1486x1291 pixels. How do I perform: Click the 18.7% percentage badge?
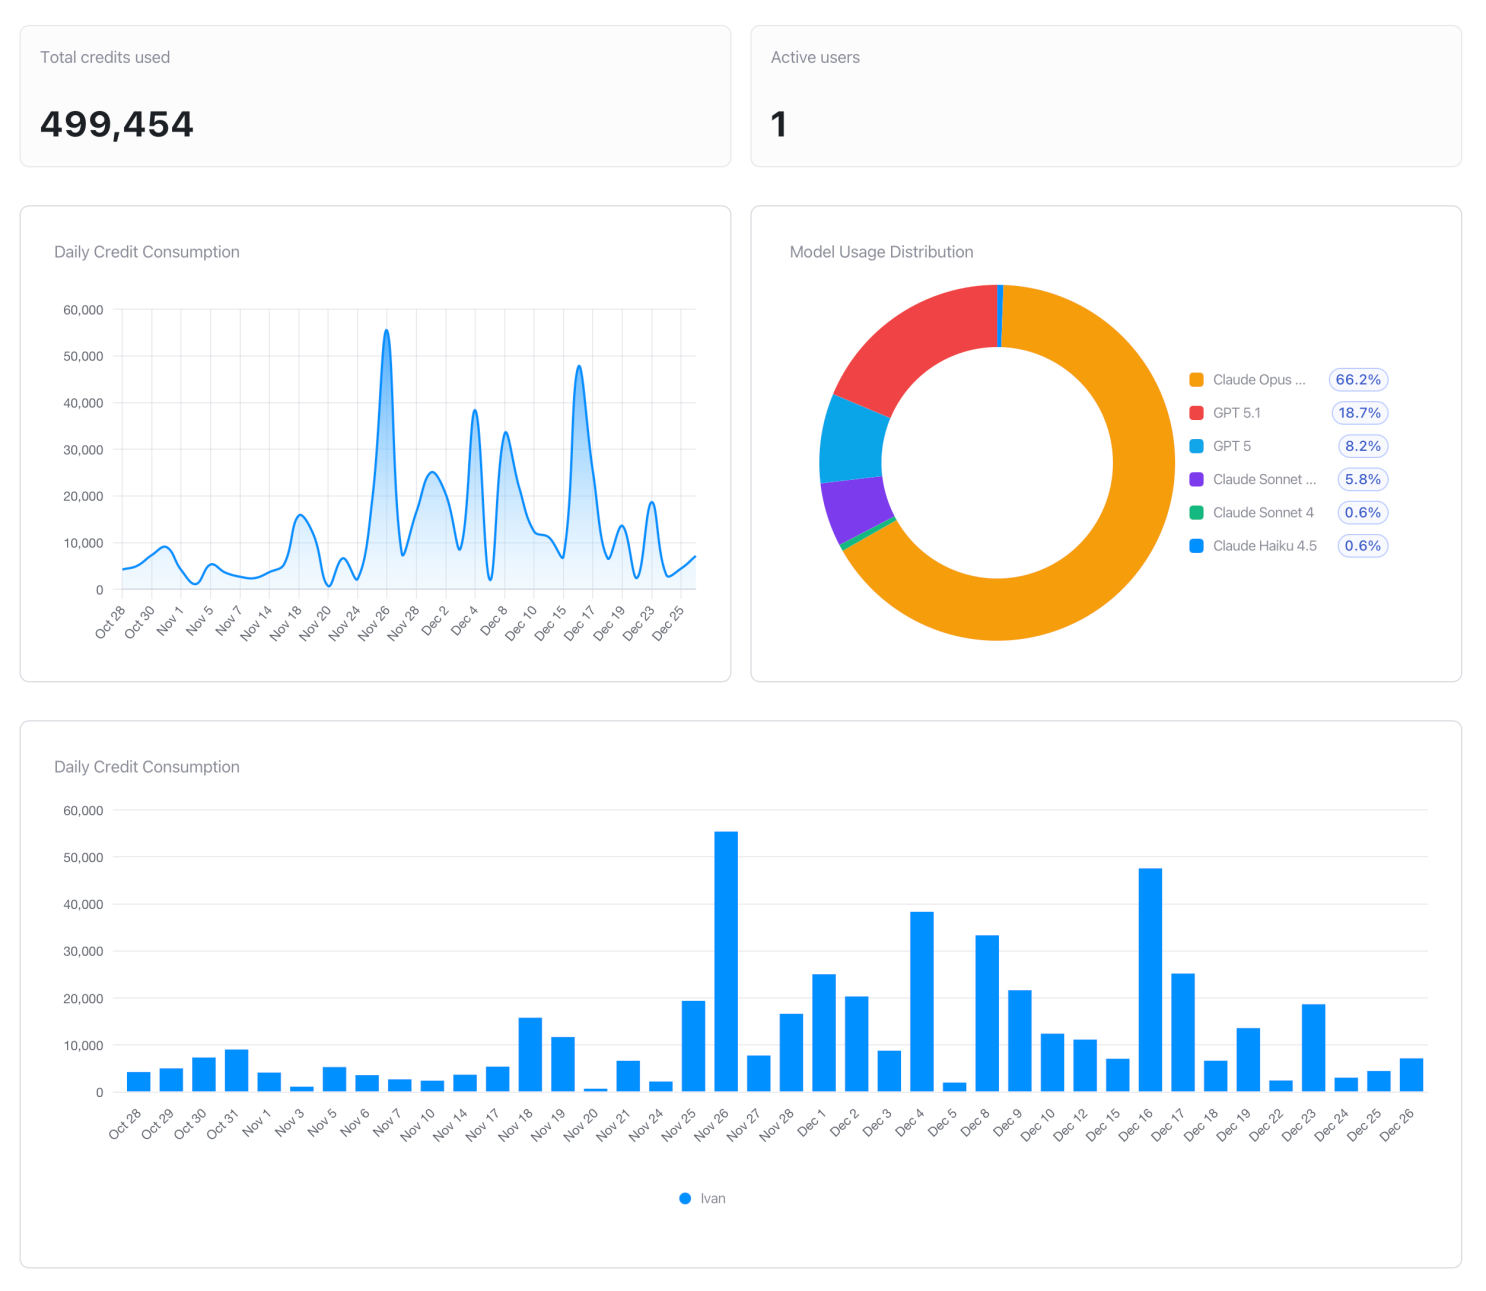[x=1360, y=413]
